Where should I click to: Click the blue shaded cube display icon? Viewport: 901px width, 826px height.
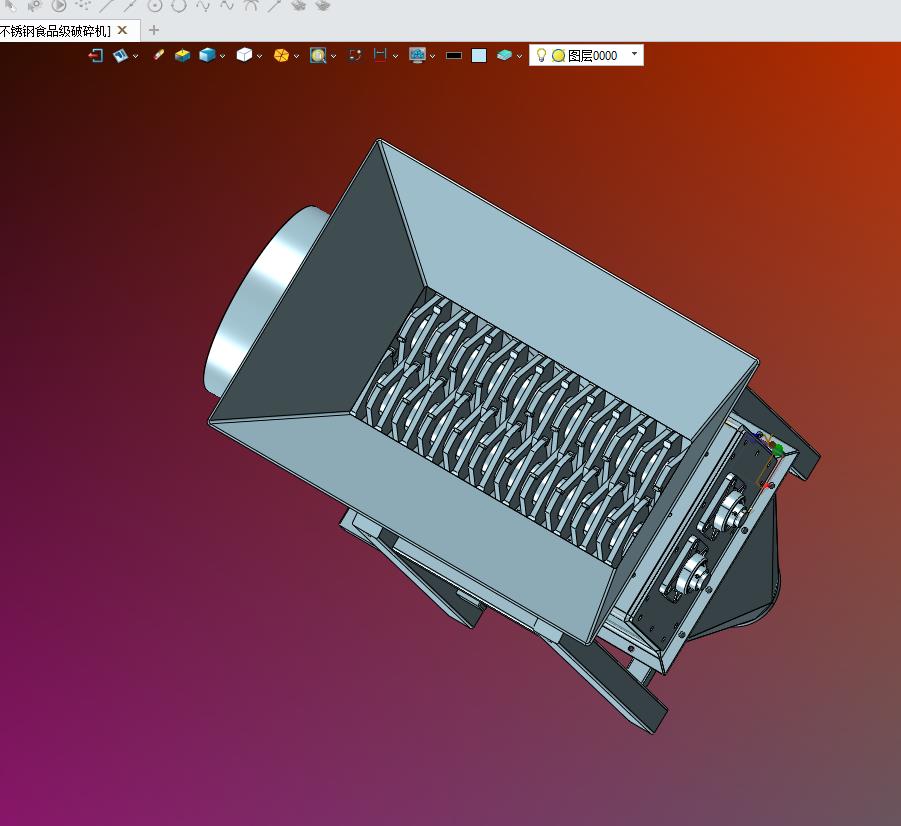pos(207,55)
